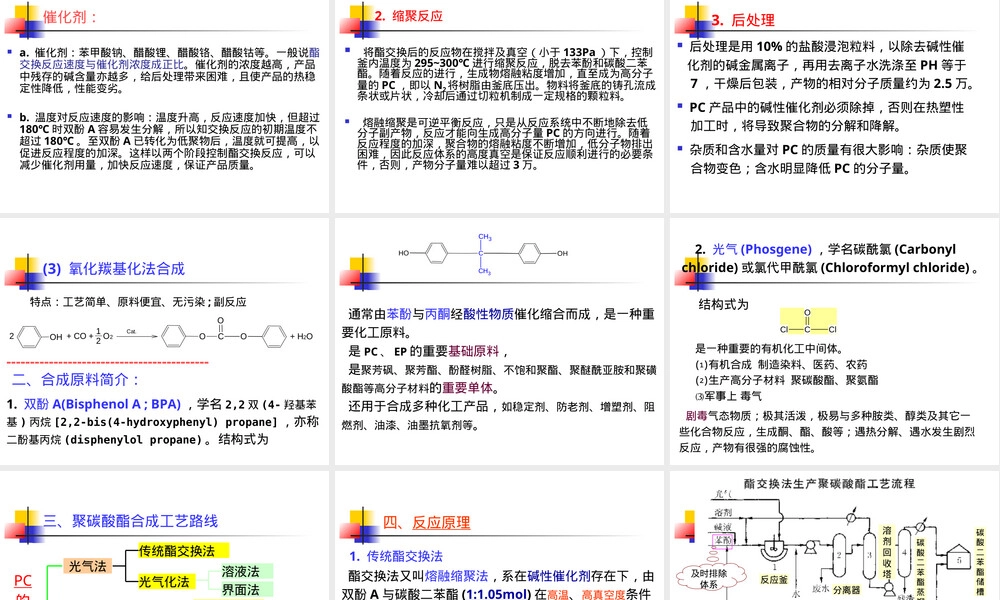Click the red word '剧毒'
Screen dimensions: 1000x600
696,416
